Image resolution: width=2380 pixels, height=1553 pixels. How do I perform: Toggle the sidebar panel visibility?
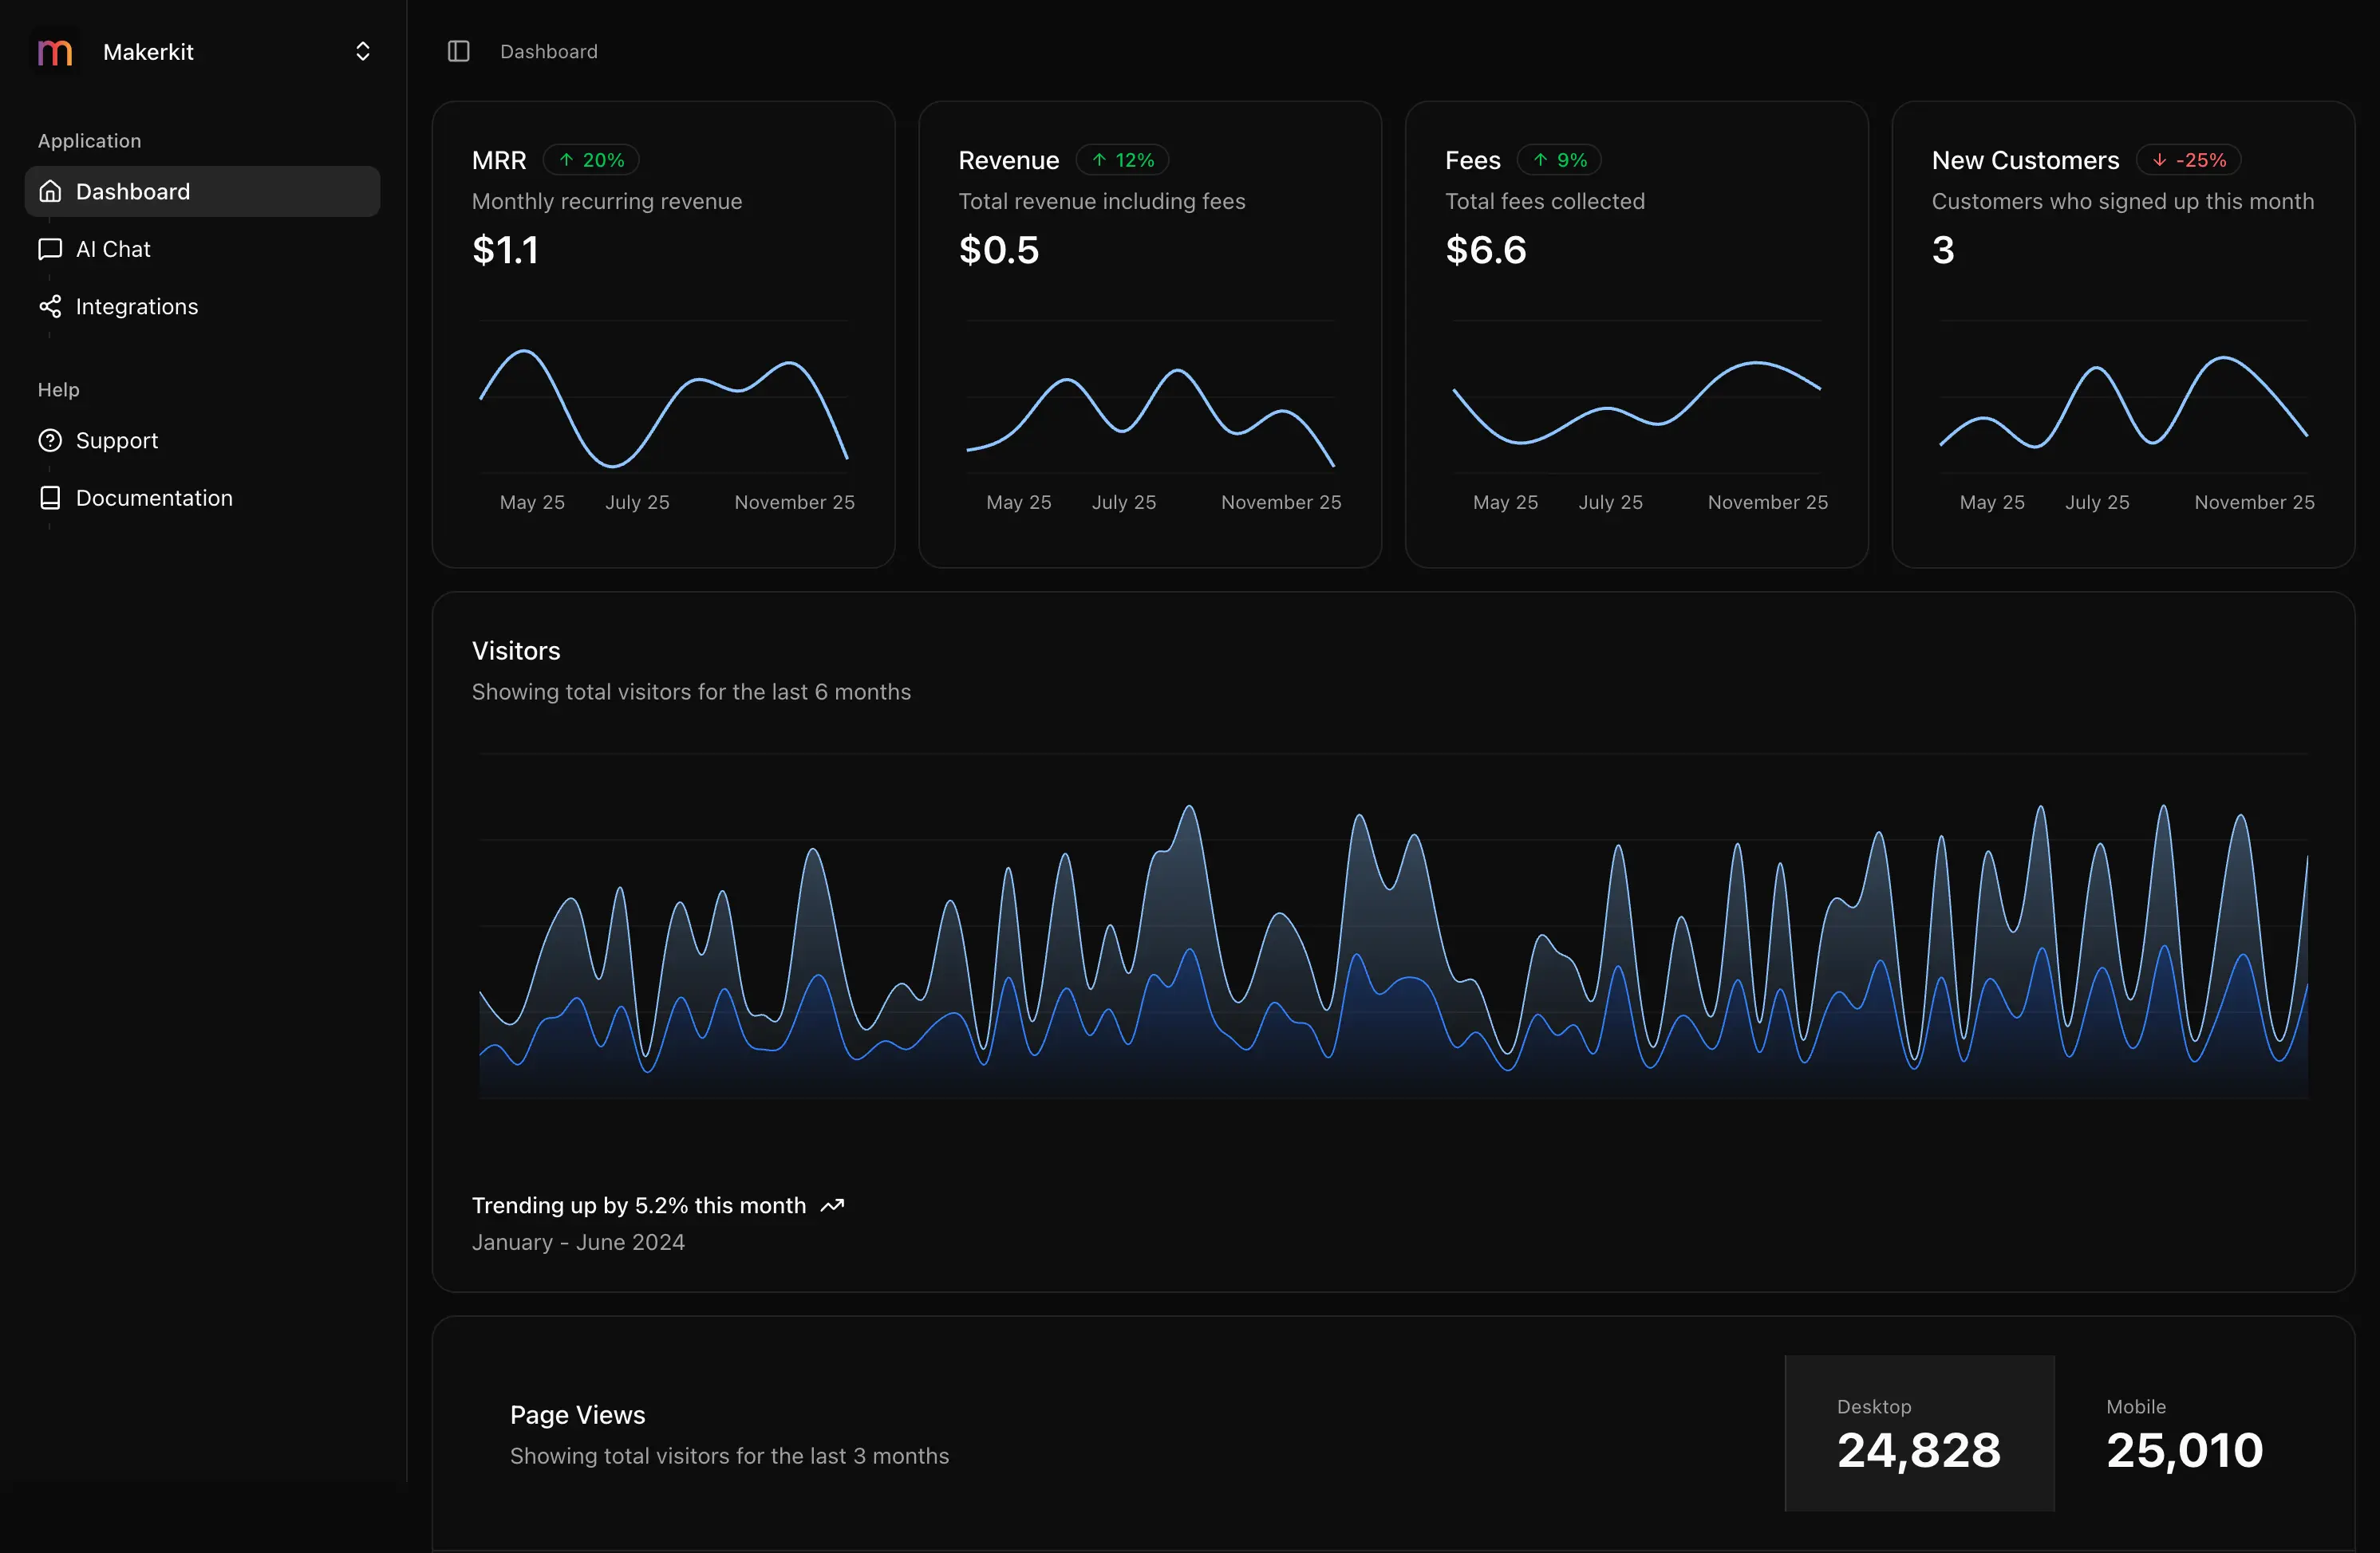click(x=459, y=51)
